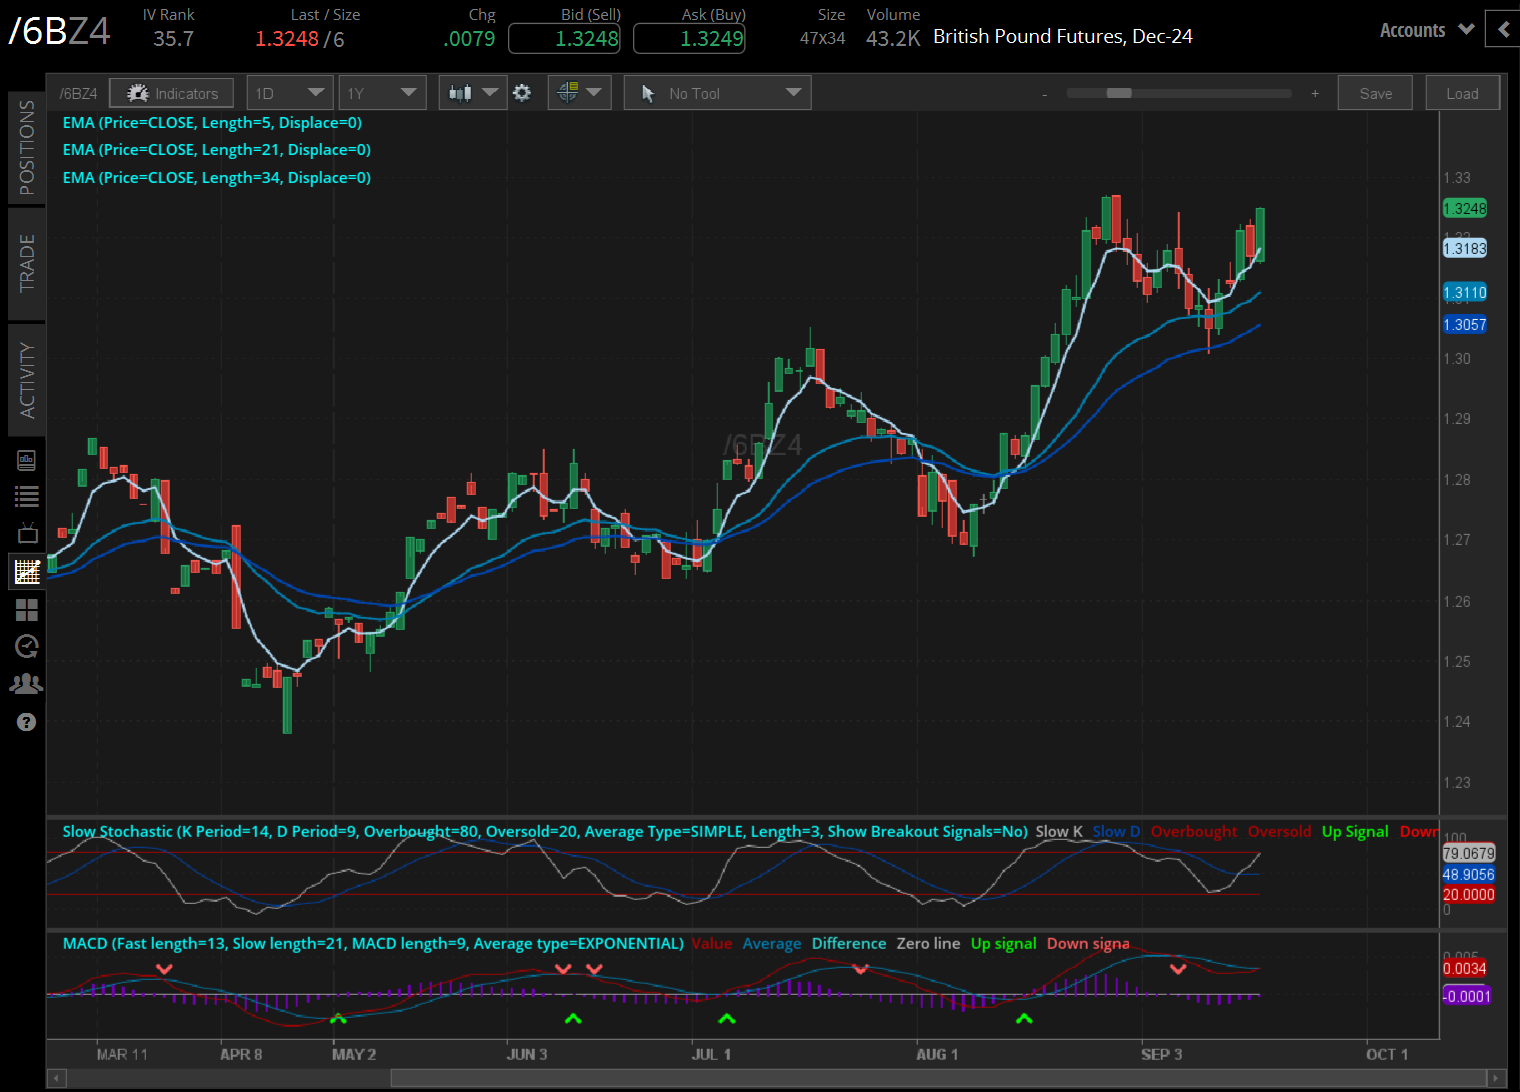Expand the 1D interval dropdown
Viewport: 1520px width, 1092px height.
(290, 93)
